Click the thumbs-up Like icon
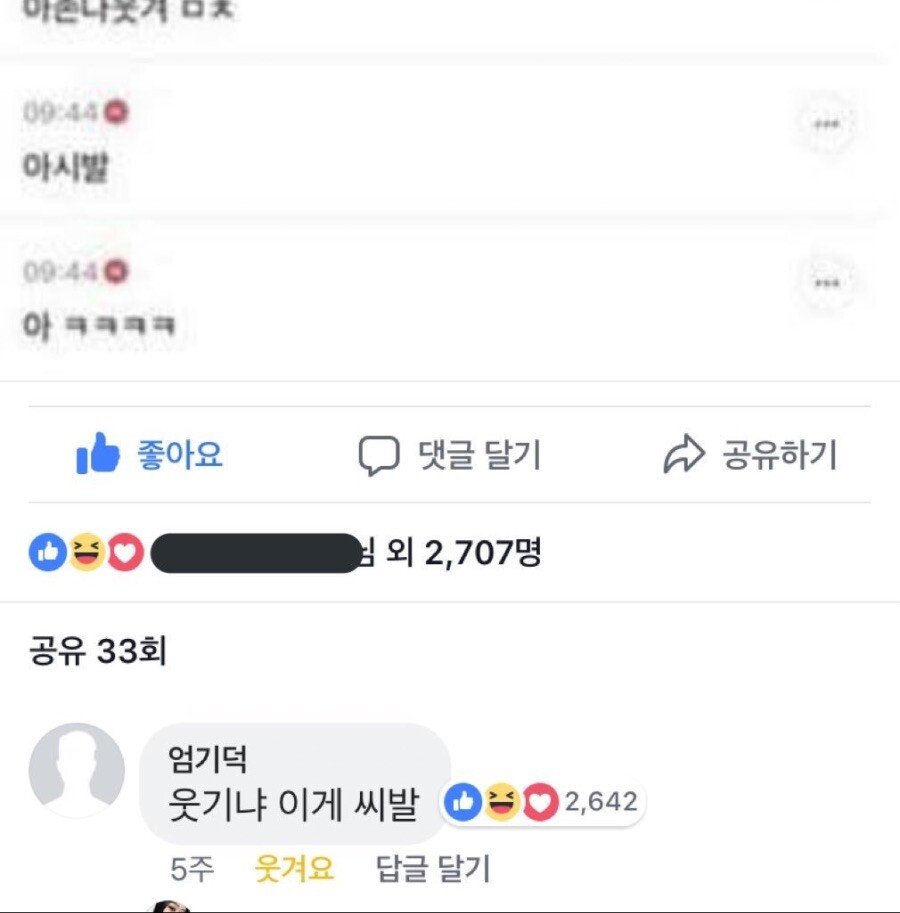 (98, 455)
